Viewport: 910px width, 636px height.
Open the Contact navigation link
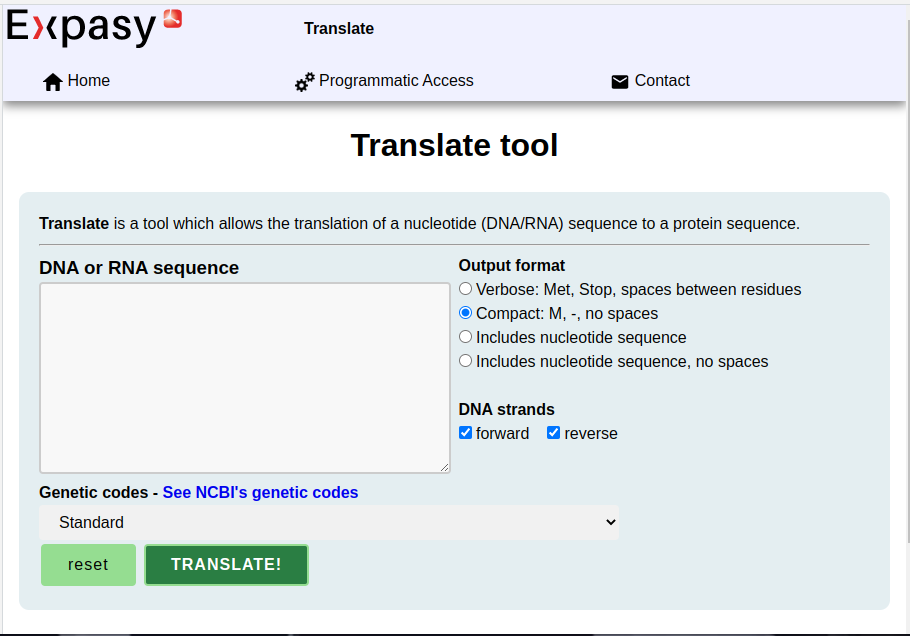662,81
